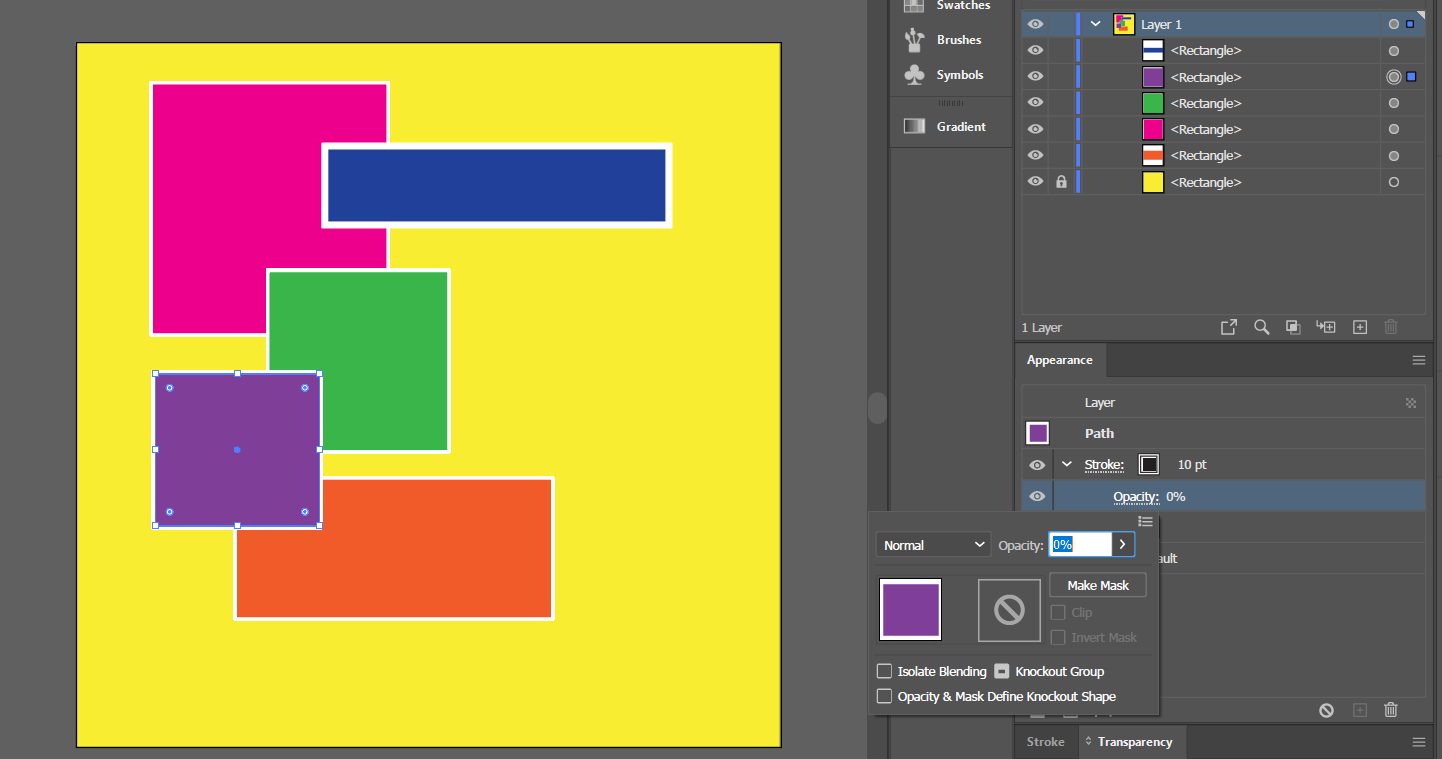
Task: Create a new layer in the Layers panel
Action: tap(1359, 326)
